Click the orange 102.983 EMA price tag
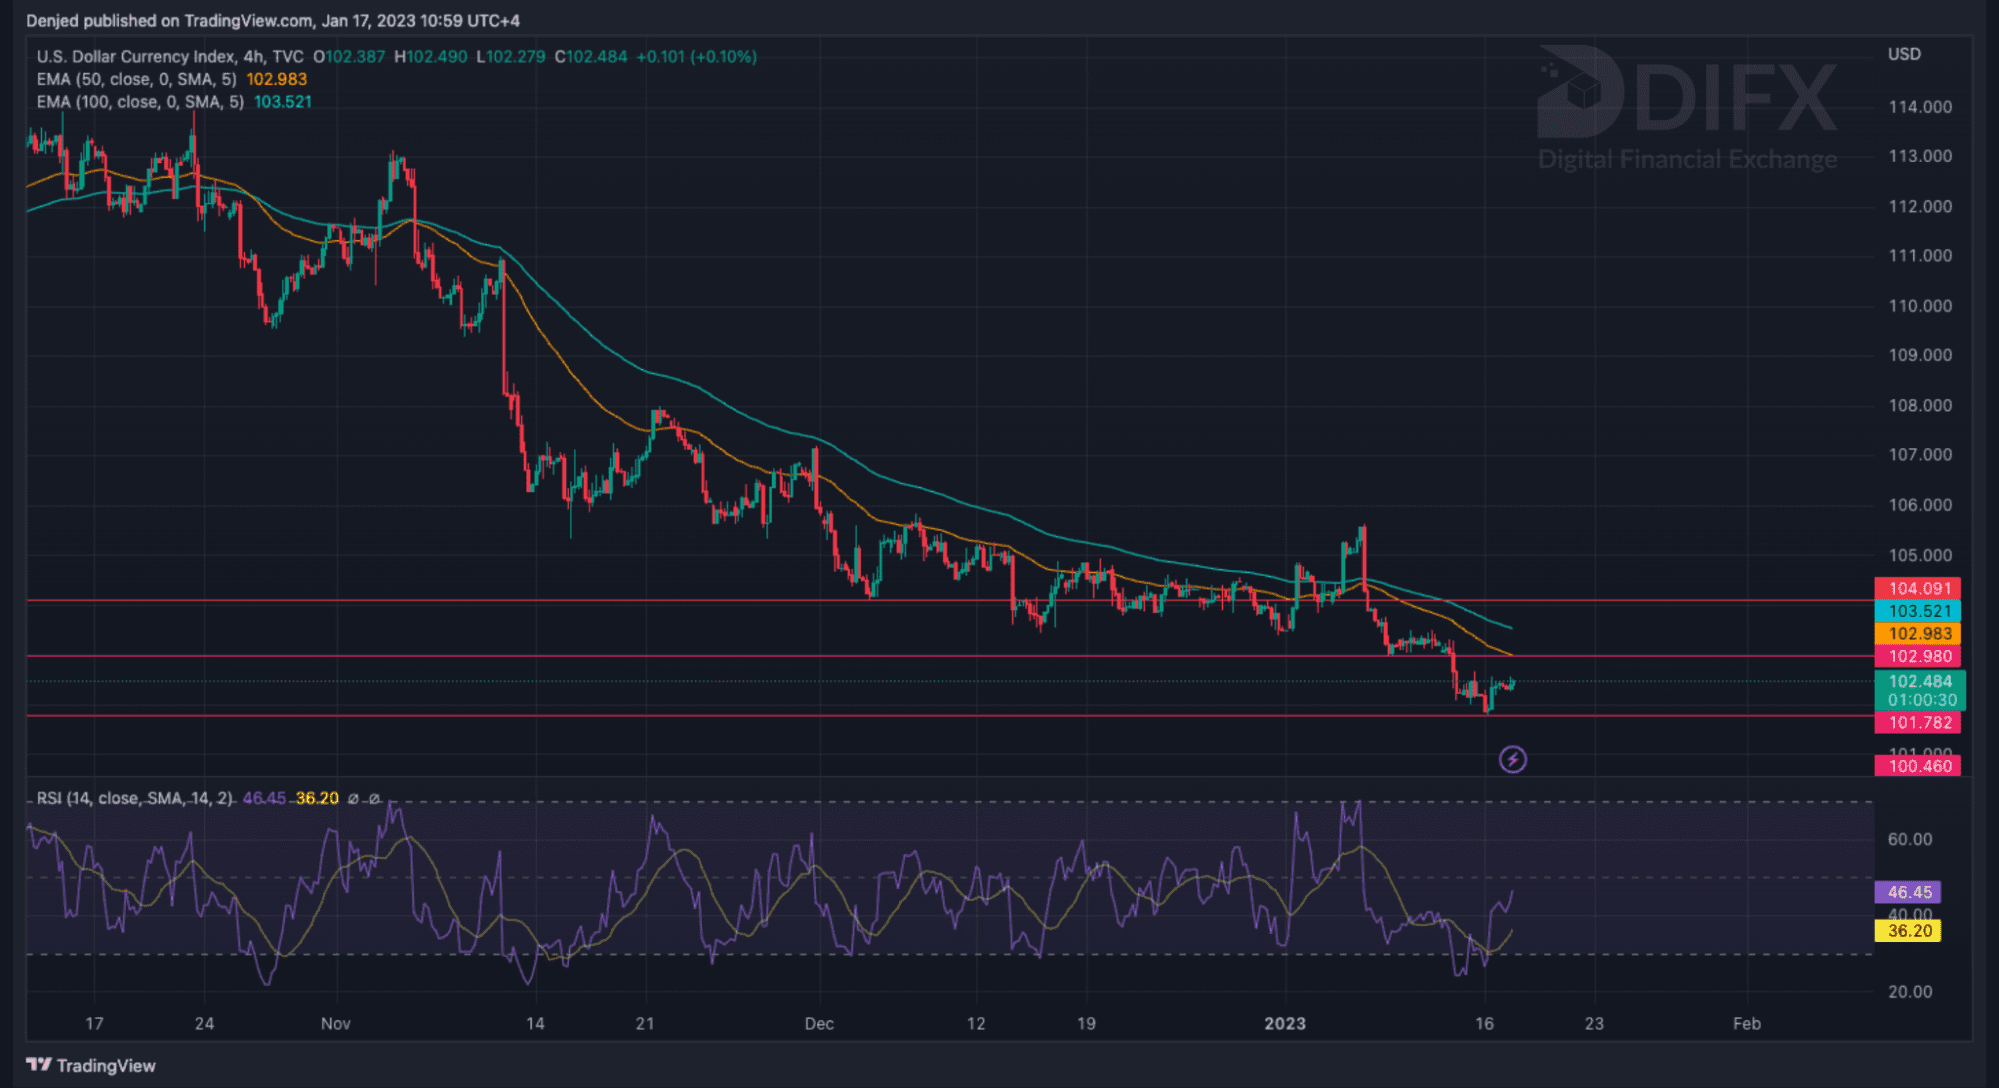The height and width of the screenshot is (1089, 1999). [x=1919, y=634]
